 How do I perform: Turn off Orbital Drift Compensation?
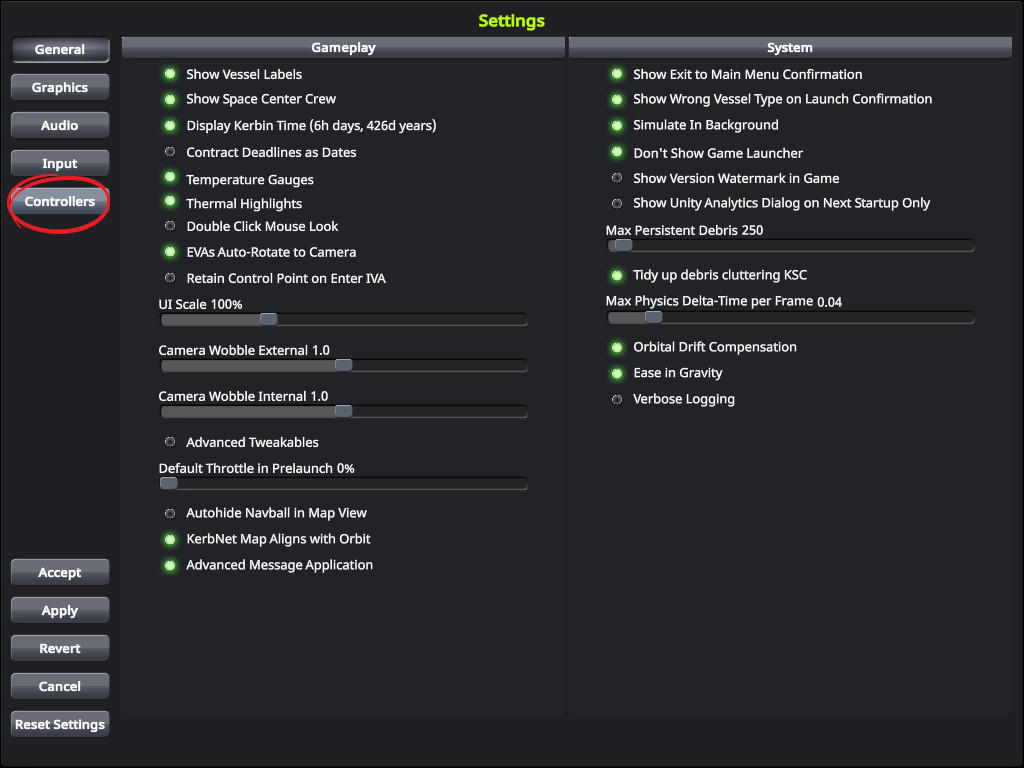[x=617, y=347]
